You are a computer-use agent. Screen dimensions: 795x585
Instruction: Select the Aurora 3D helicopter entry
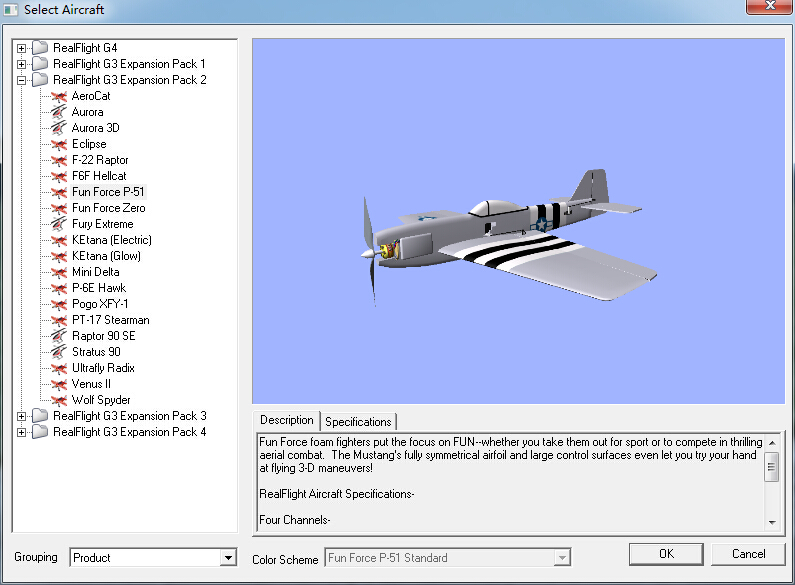pyautogui.click(x=95, y=128)
